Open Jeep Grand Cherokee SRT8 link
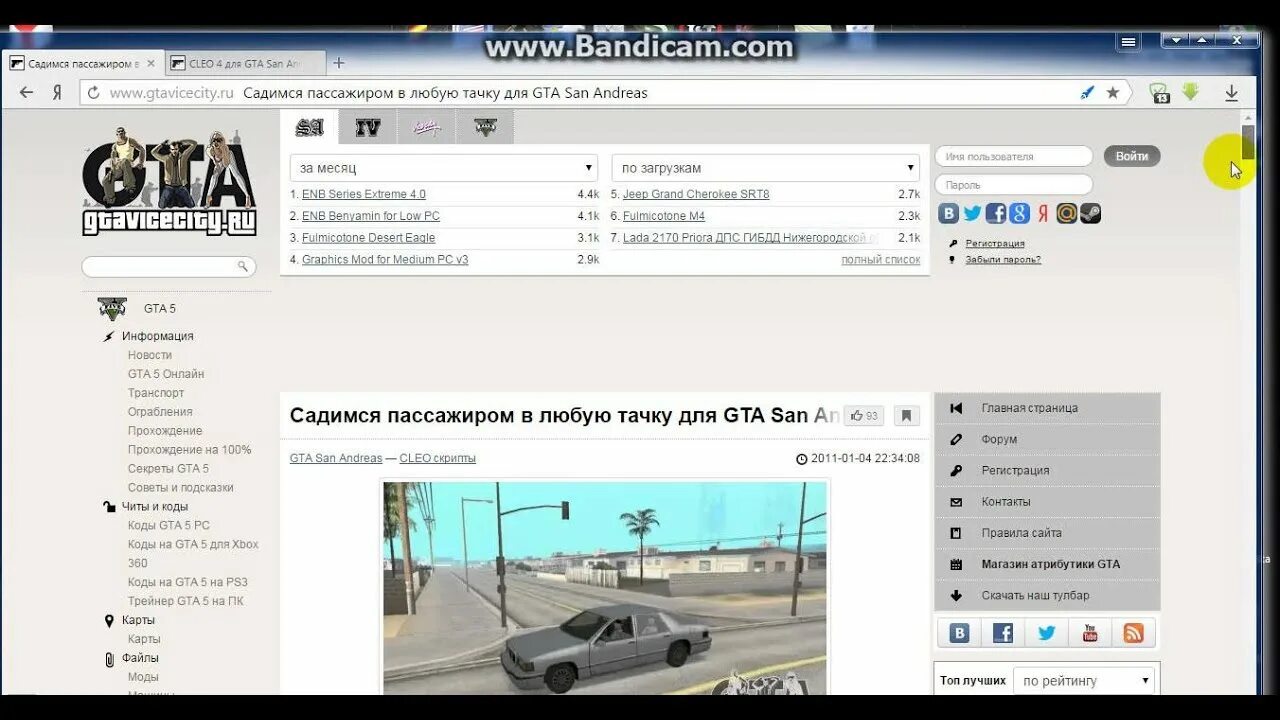Screen dimensions: 1280x720 tap(696, 194)
